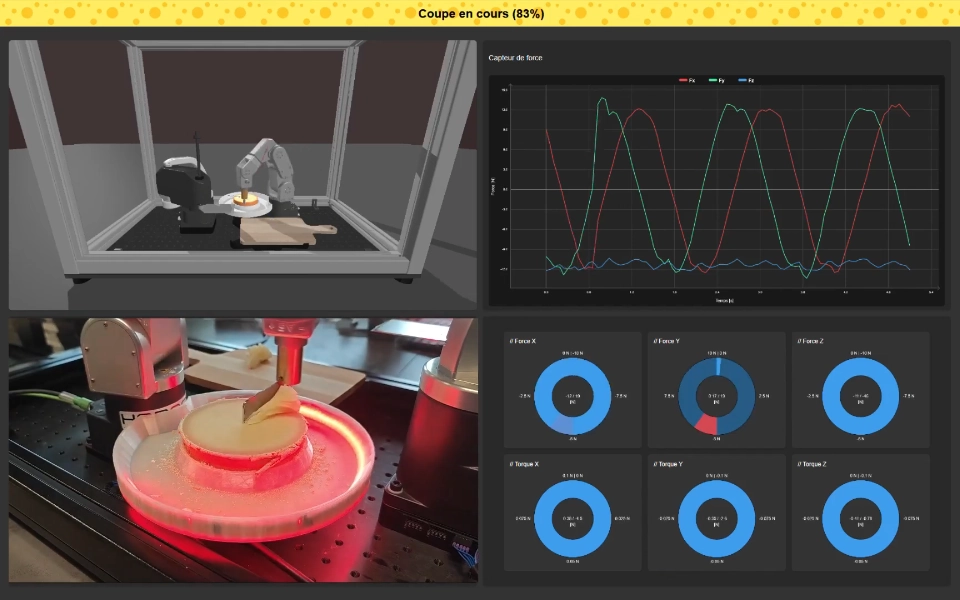Click the 'Torque X' card heading
The width and height of the screenshot is (960, 600).
pyautogui.click(x=524, y=465)
